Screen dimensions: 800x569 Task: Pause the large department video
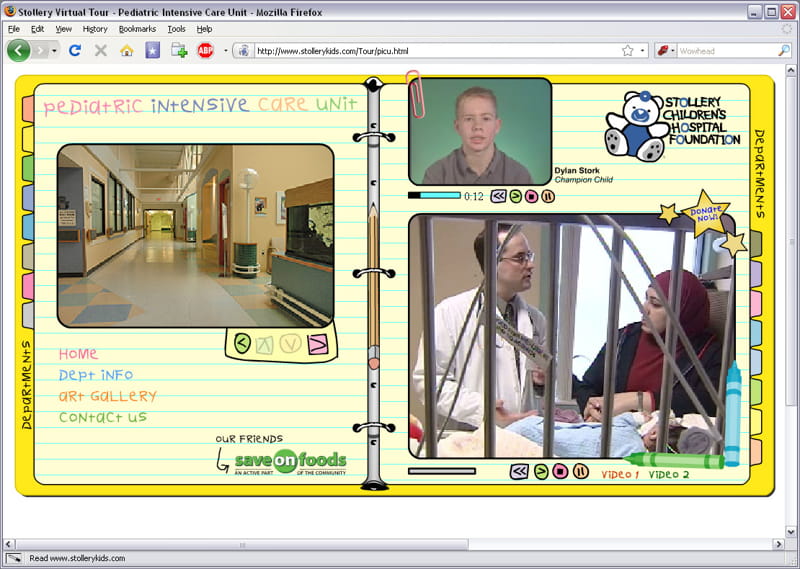[580, 472]
